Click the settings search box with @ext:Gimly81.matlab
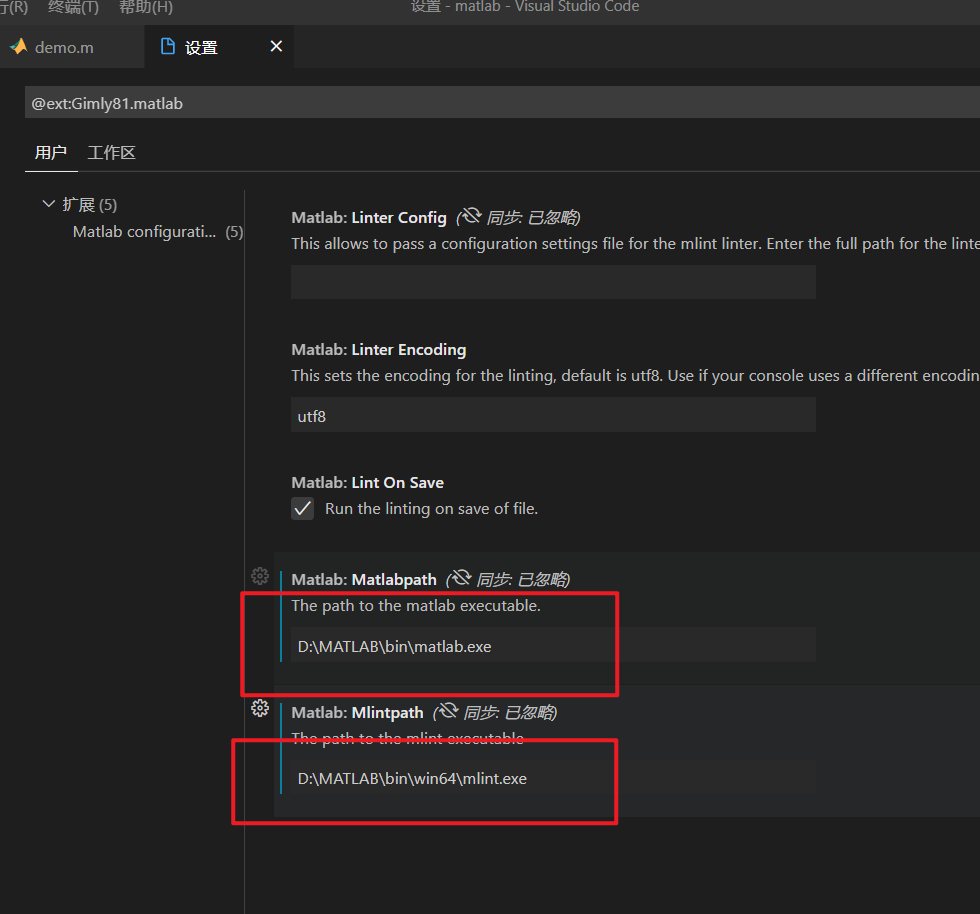The image size is (980, 914). tap(502, 103)
